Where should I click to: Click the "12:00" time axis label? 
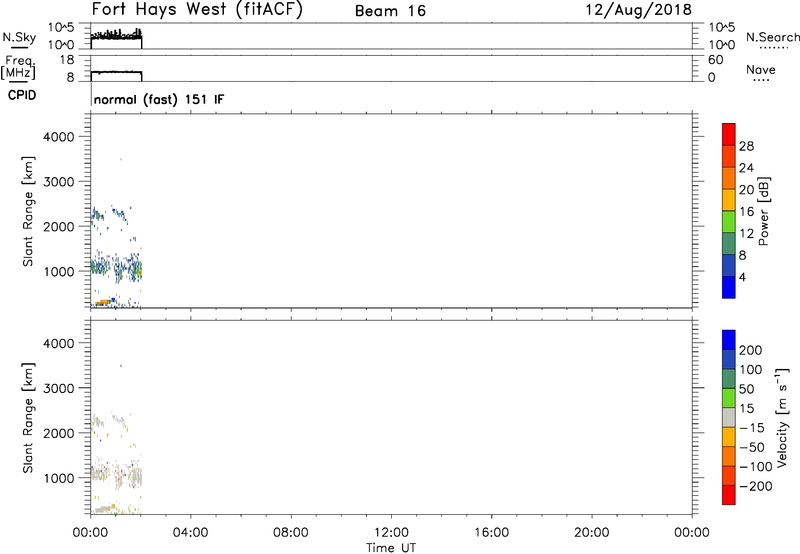click(x=391, y=533)
